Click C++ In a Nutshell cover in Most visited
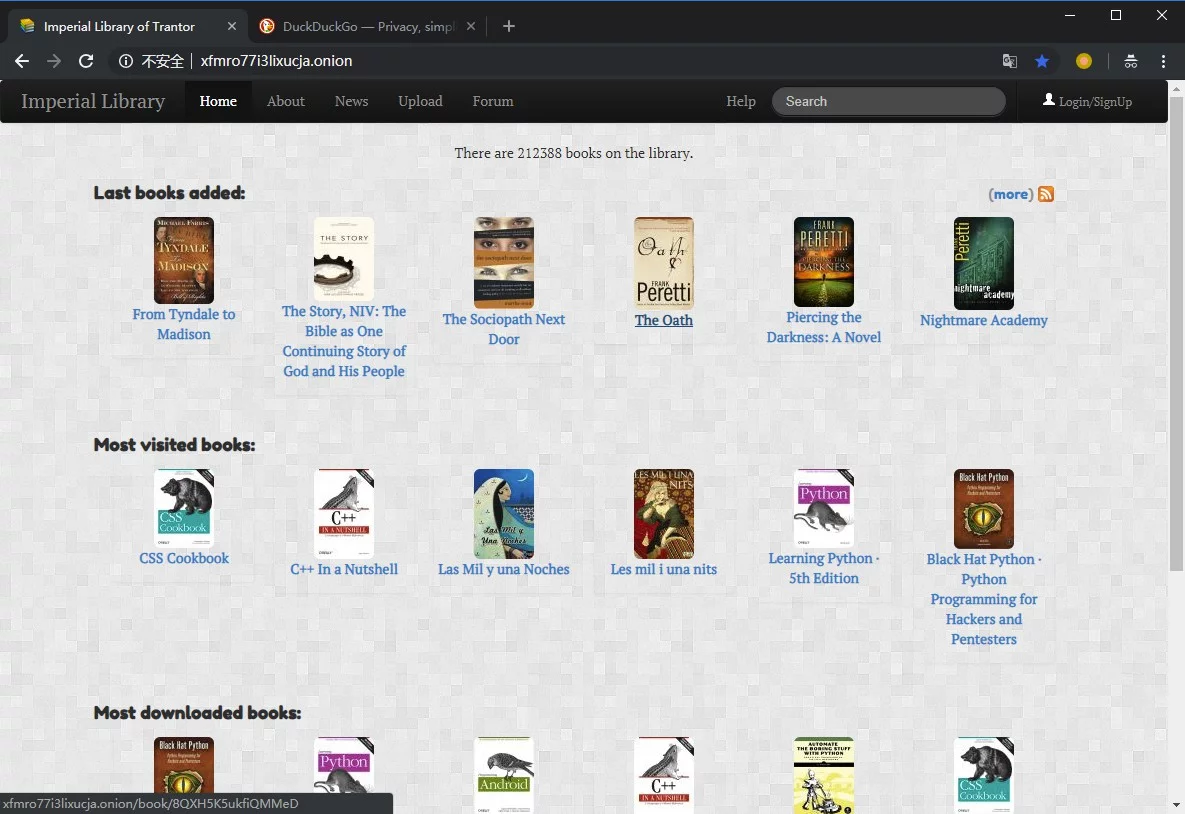Viewport: 1185px width, 814px height. click(x=344, y=513)
